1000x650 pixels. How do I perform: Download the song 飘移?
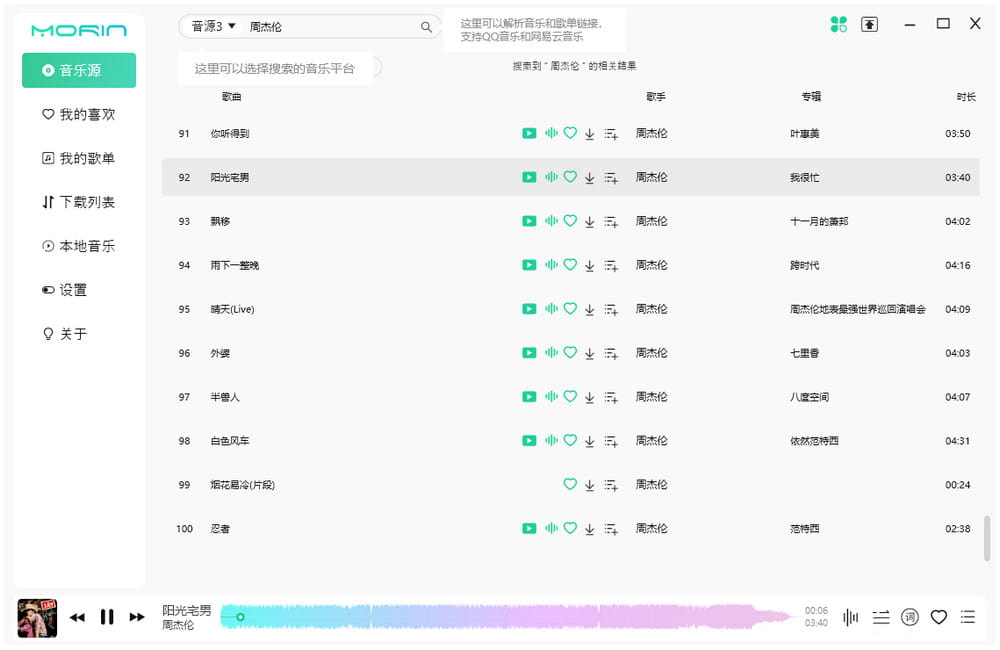[590, 221]
